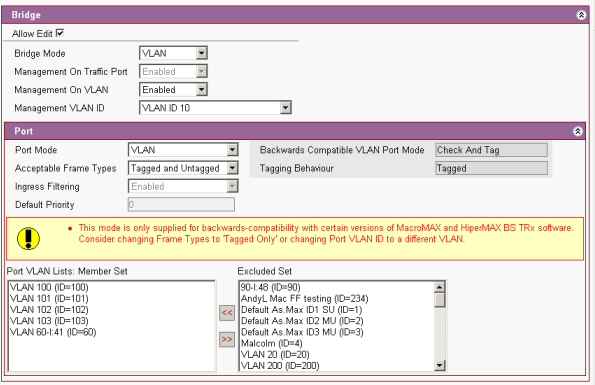The image size is (595, 385).
Task: Open Acceptable Frame Types dropdown
Action: point(183,168)
